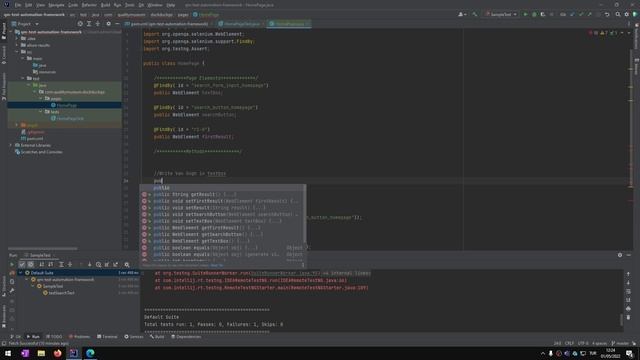Collapse all icon in Project panel header
The image size is (640, 360).
(x=98, y=24)
